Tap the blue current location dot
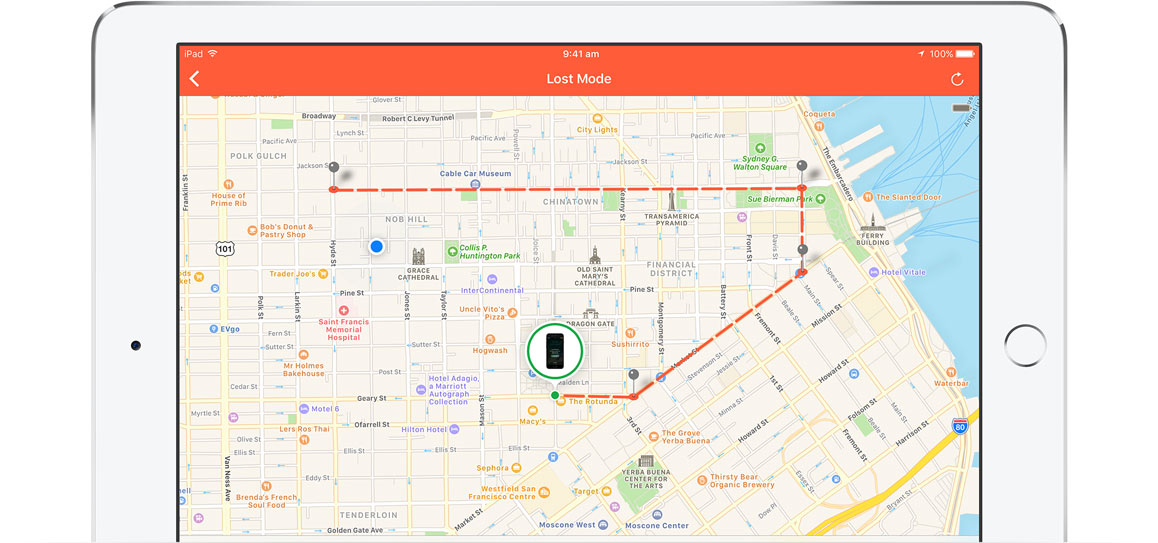 point(377,246)
